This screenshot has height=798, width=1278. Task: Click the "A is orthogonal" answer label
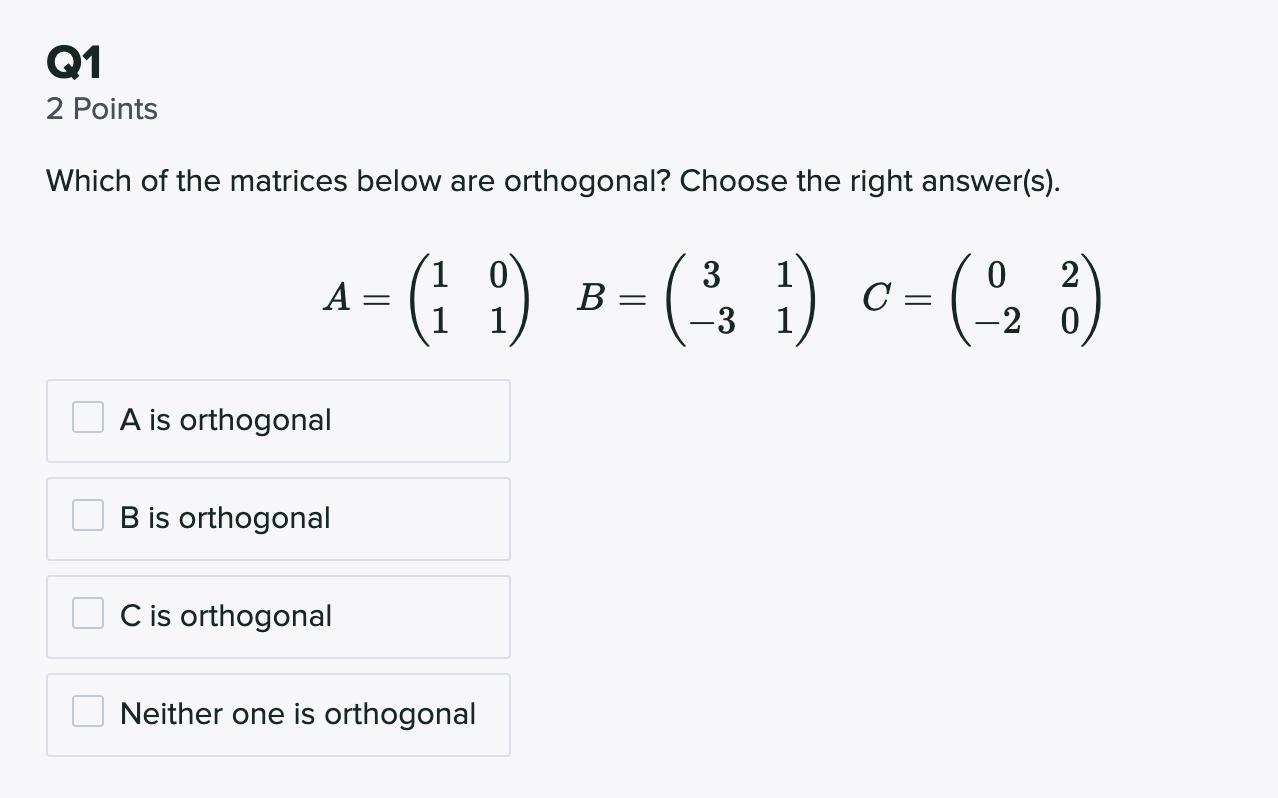coord(225,420)
